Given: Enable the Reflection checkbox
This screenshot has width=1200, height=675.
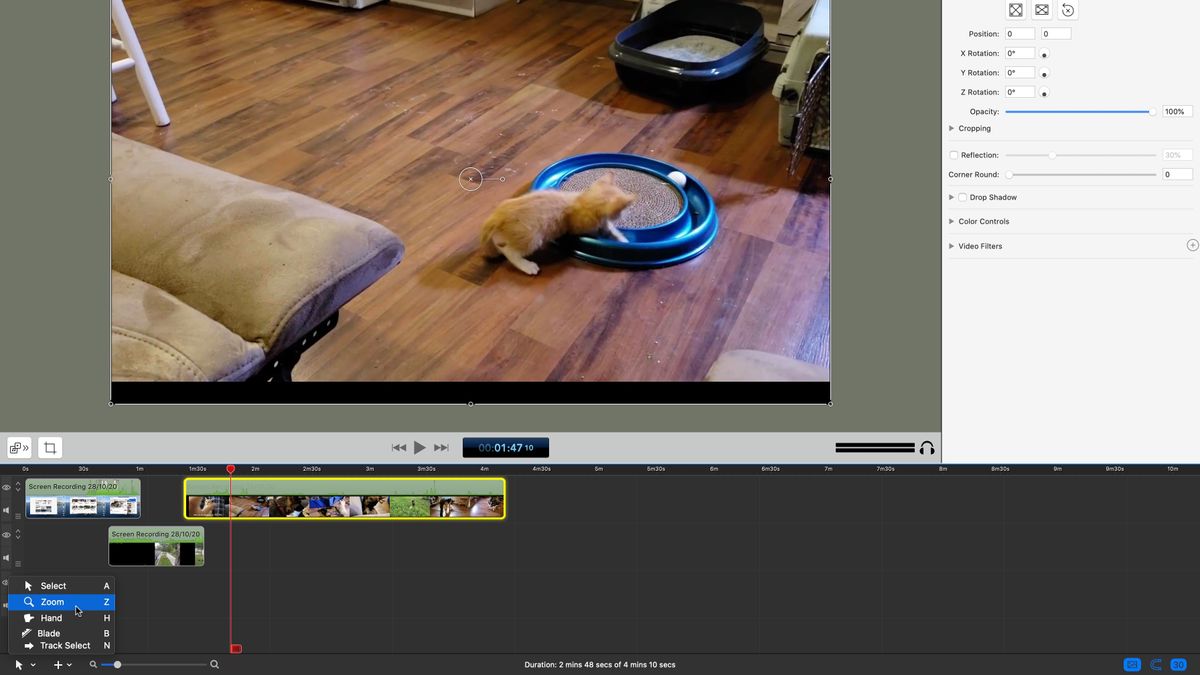Looking at the screenshot, I should click(953, 155).
